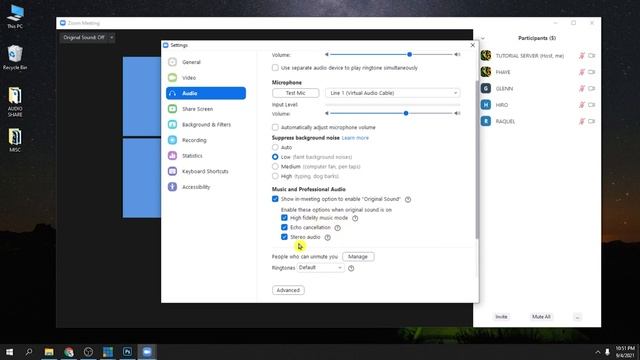Click HIRO video camera icon
640x360 pixels.
point(591,105)
